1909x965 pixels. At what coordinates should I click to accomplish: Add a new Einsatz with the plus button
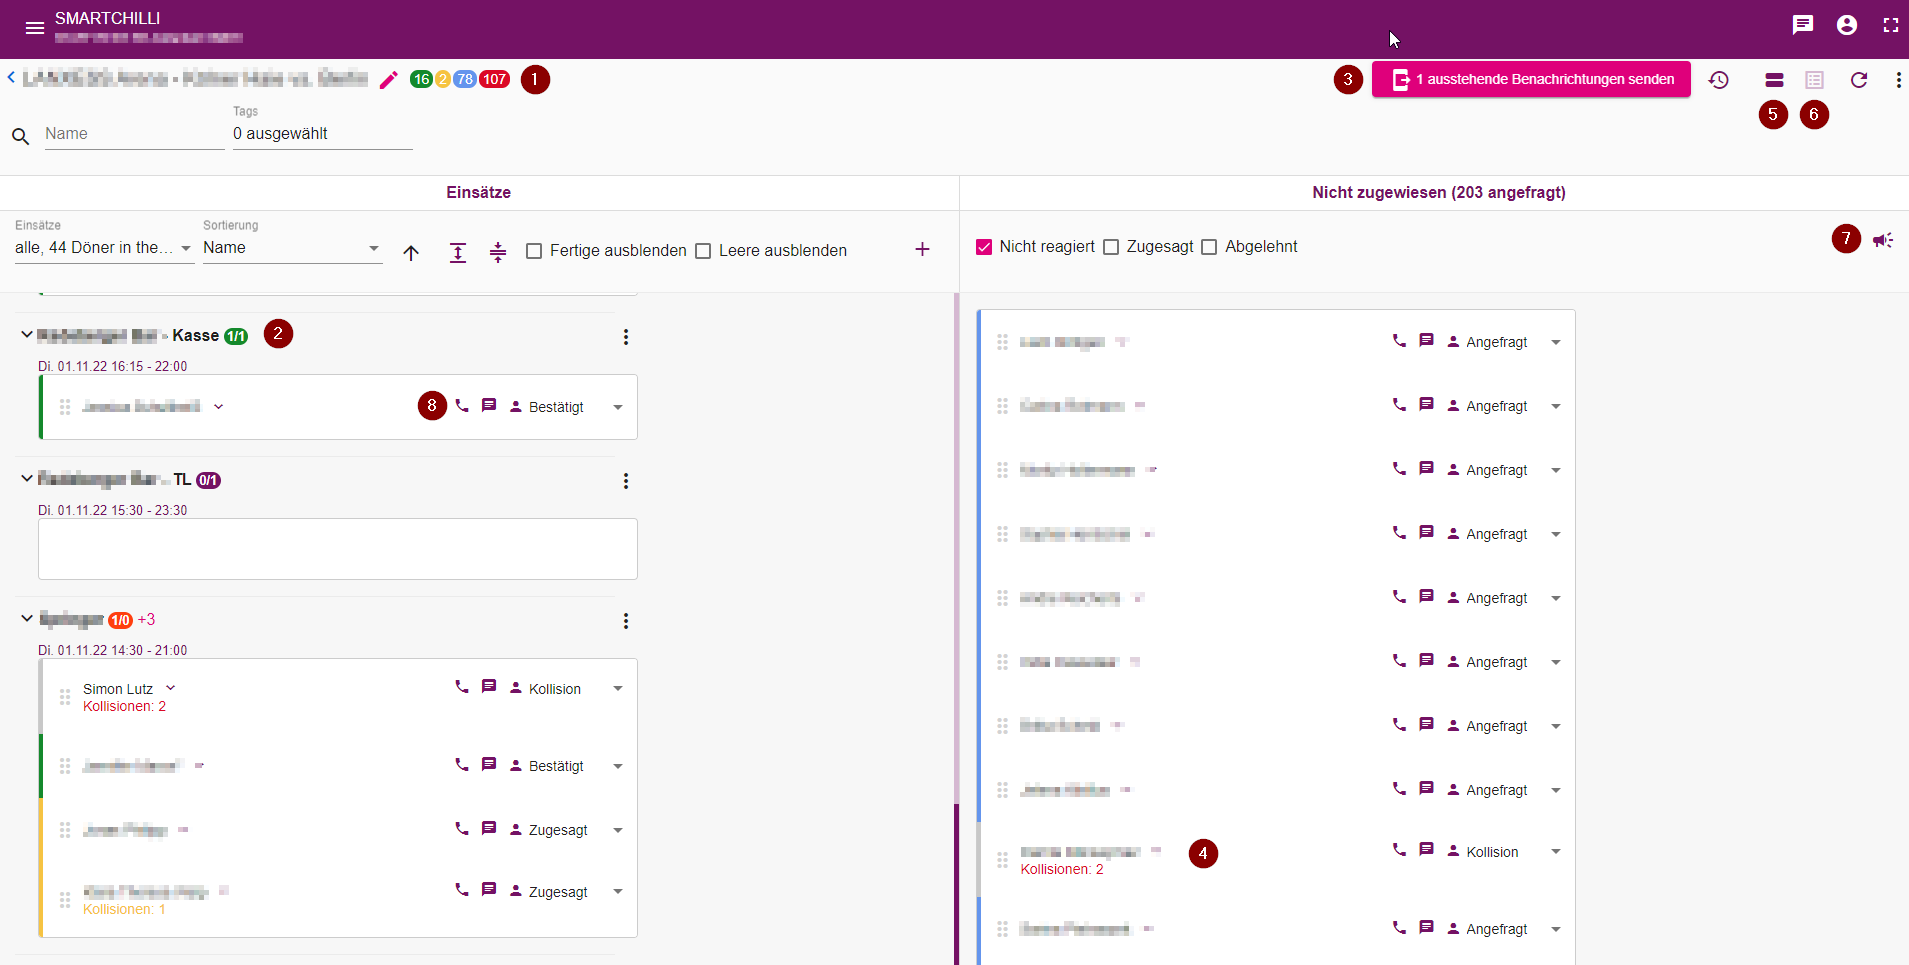(922, 249)
